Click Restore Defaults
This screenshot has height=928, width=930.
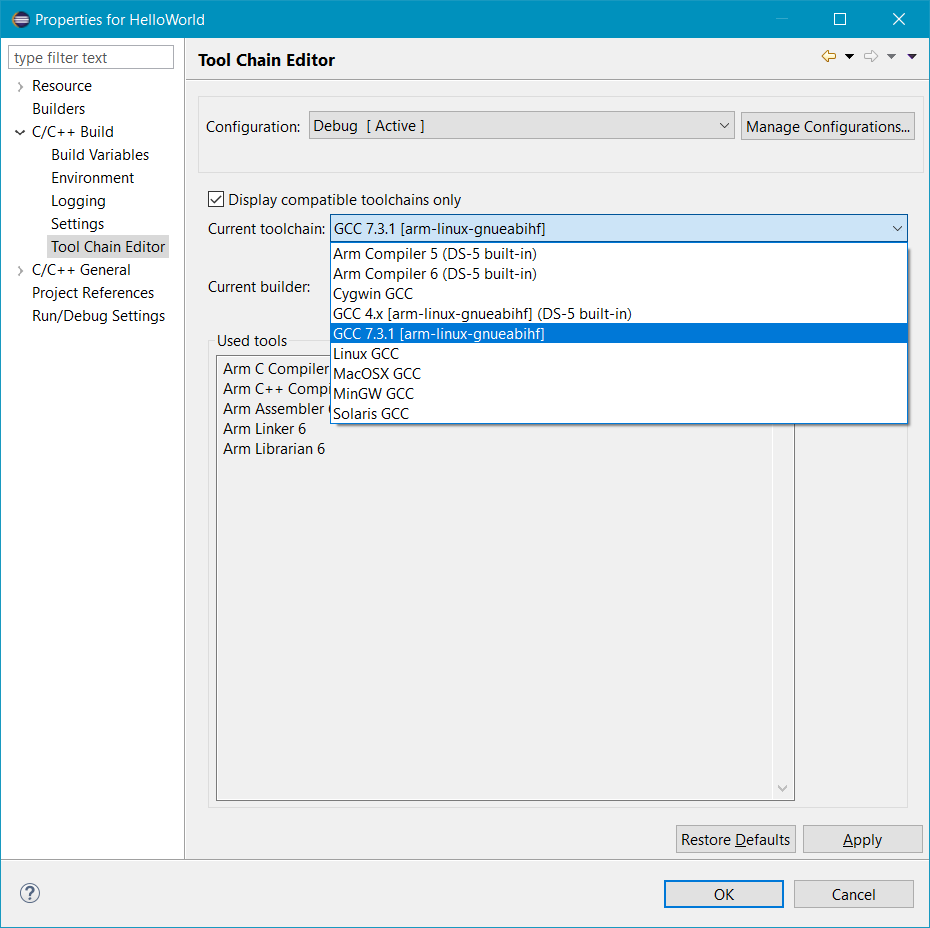pos(735,839)
